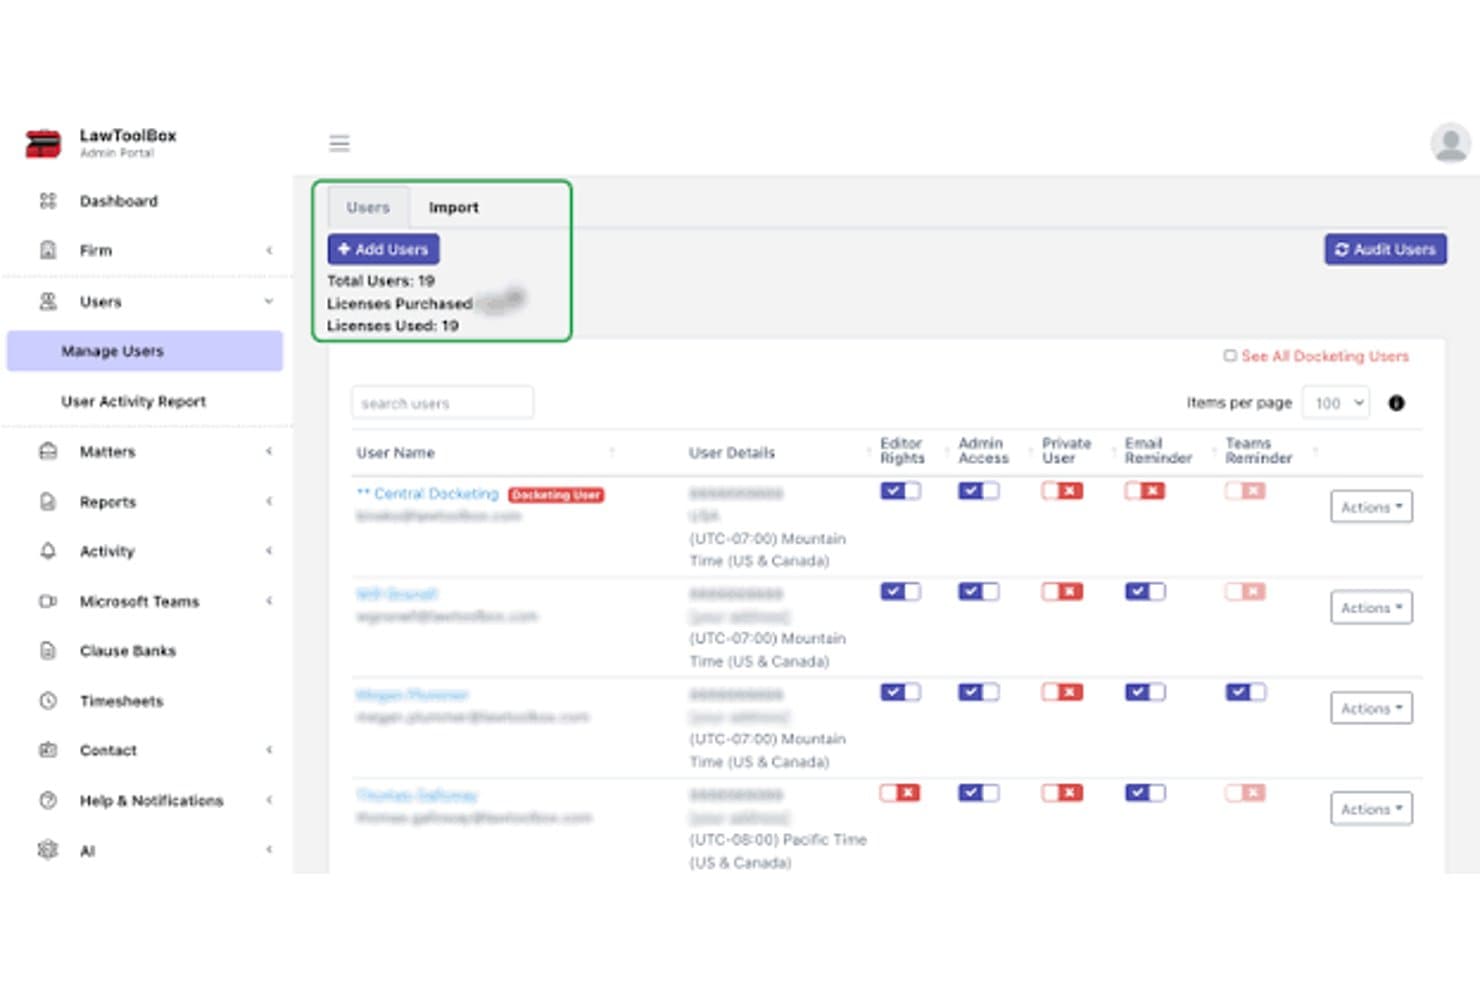1480x987 pixels.
Task: Open Actions dropdown in the Pacific Time row
Action: [1371, 809]
